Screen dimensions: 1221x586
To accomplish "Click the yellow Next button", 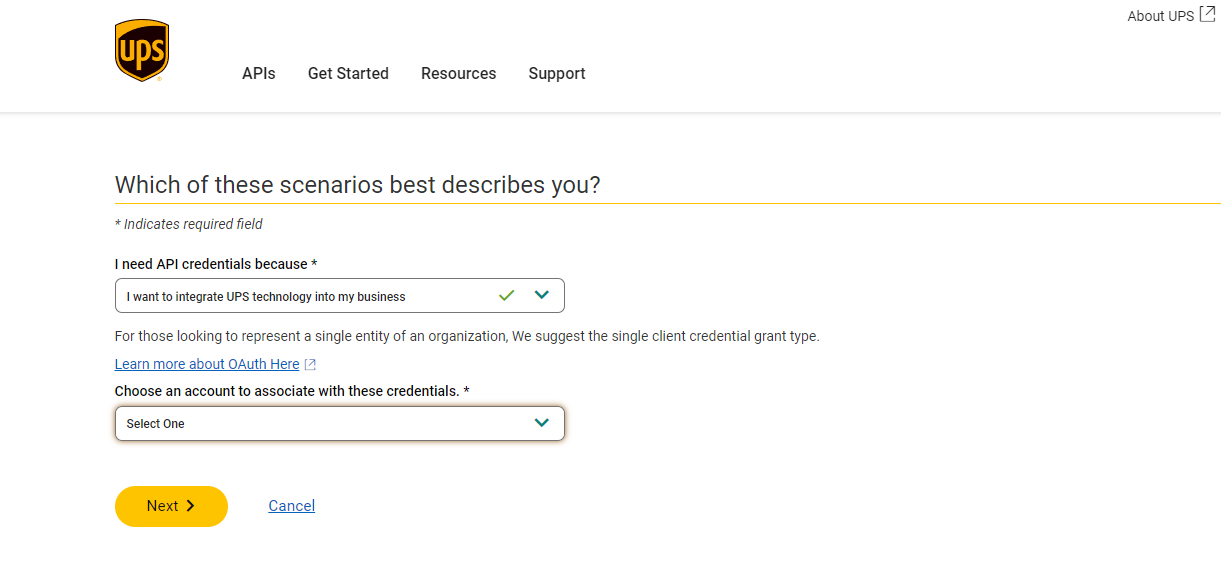I will (x=171, y=506).
